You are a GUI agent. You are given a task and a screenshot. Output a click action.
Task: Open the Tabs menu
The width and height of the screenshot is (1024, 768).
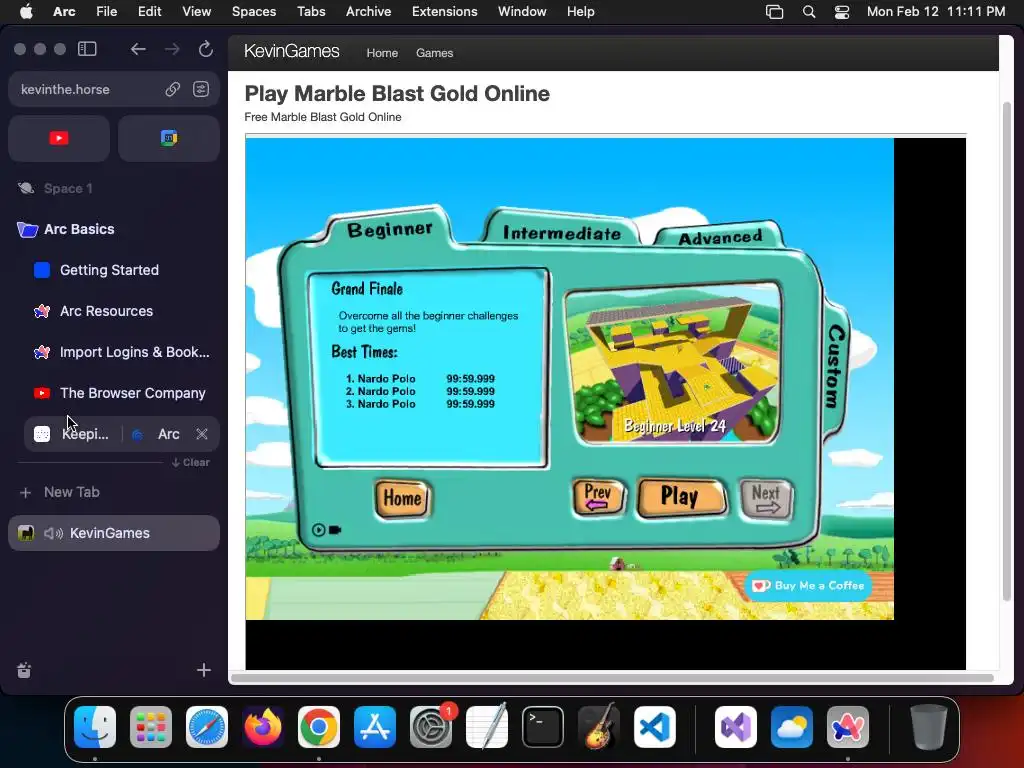tap(311, 11)
